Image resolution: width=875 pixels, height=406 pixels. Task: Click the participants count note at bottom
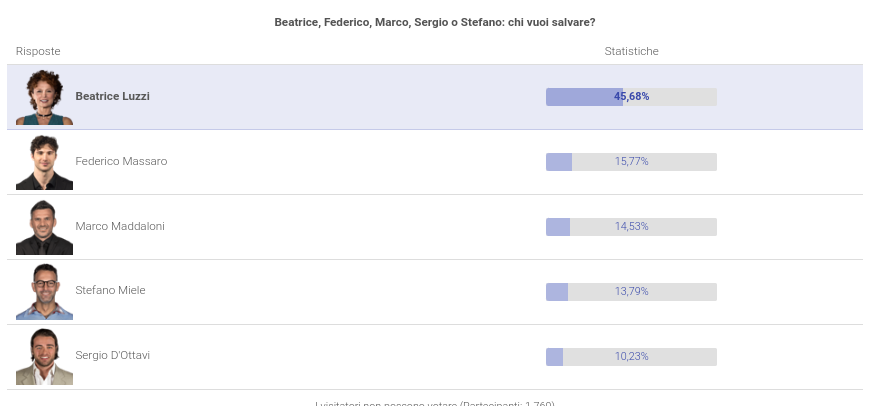pos(435,403)
